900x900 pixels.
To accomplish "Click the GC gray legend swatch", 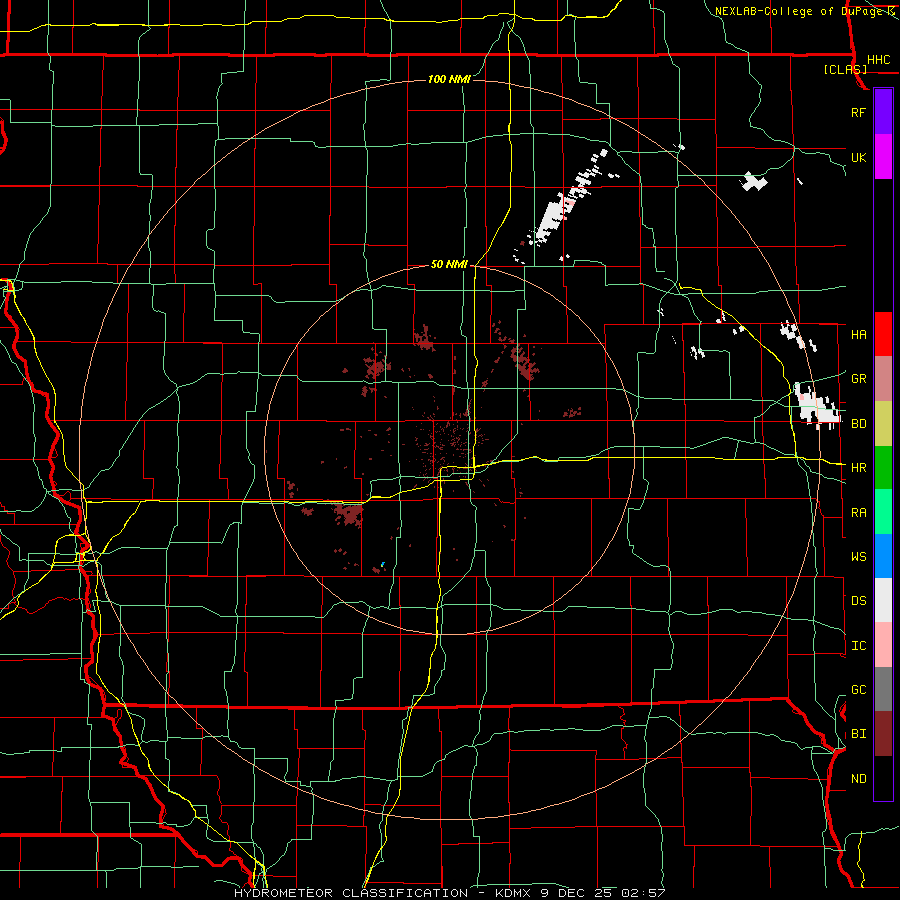I will click(883, 689).
